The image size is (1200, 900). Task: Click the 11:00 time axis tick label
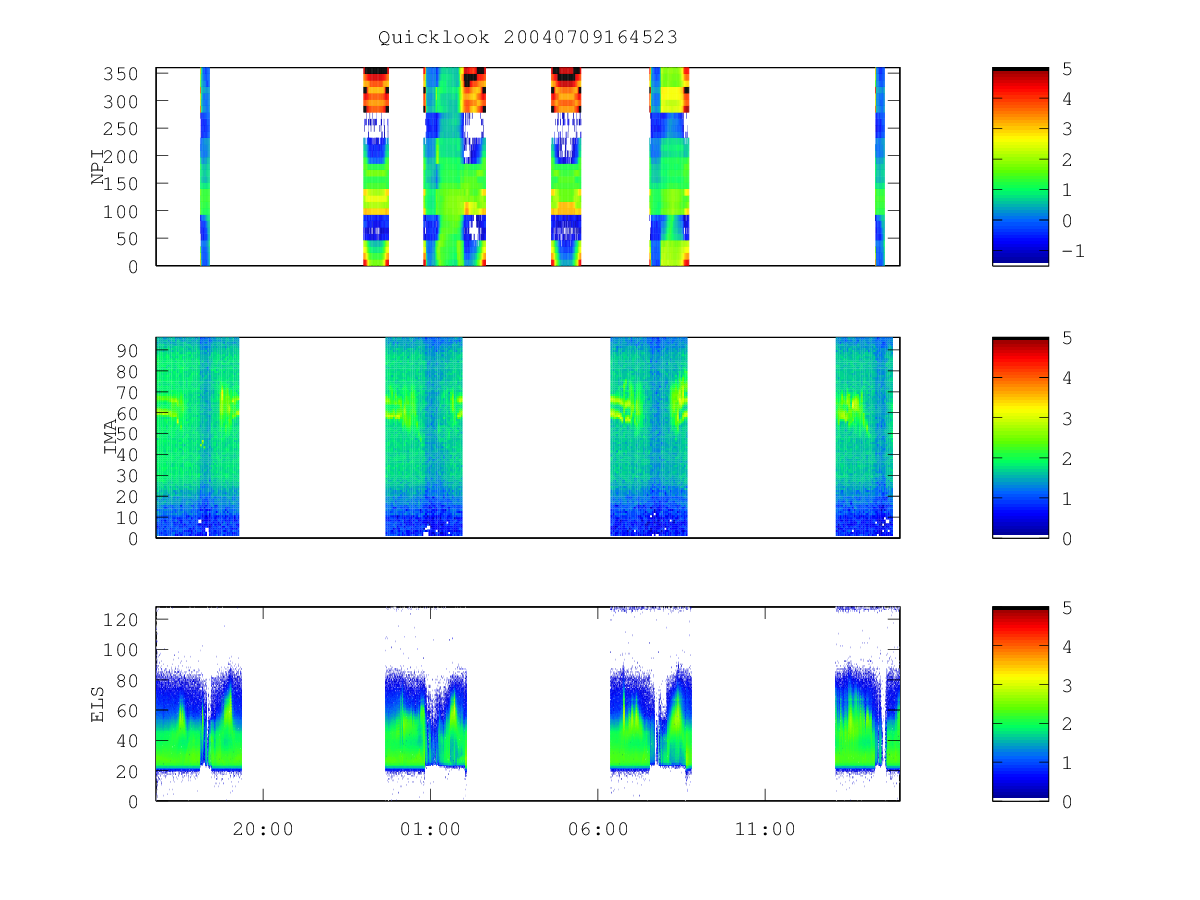coord(765,829)
